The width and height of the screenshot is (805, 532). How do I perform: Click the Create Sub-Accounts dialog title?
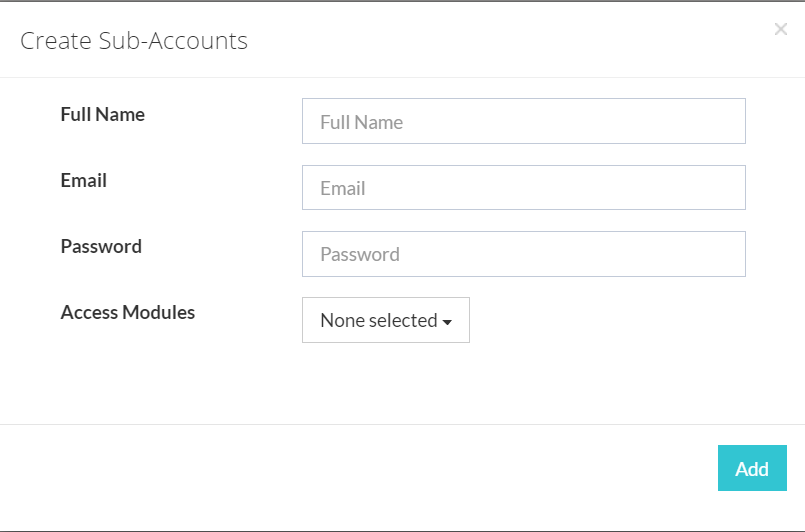(134, 41)
